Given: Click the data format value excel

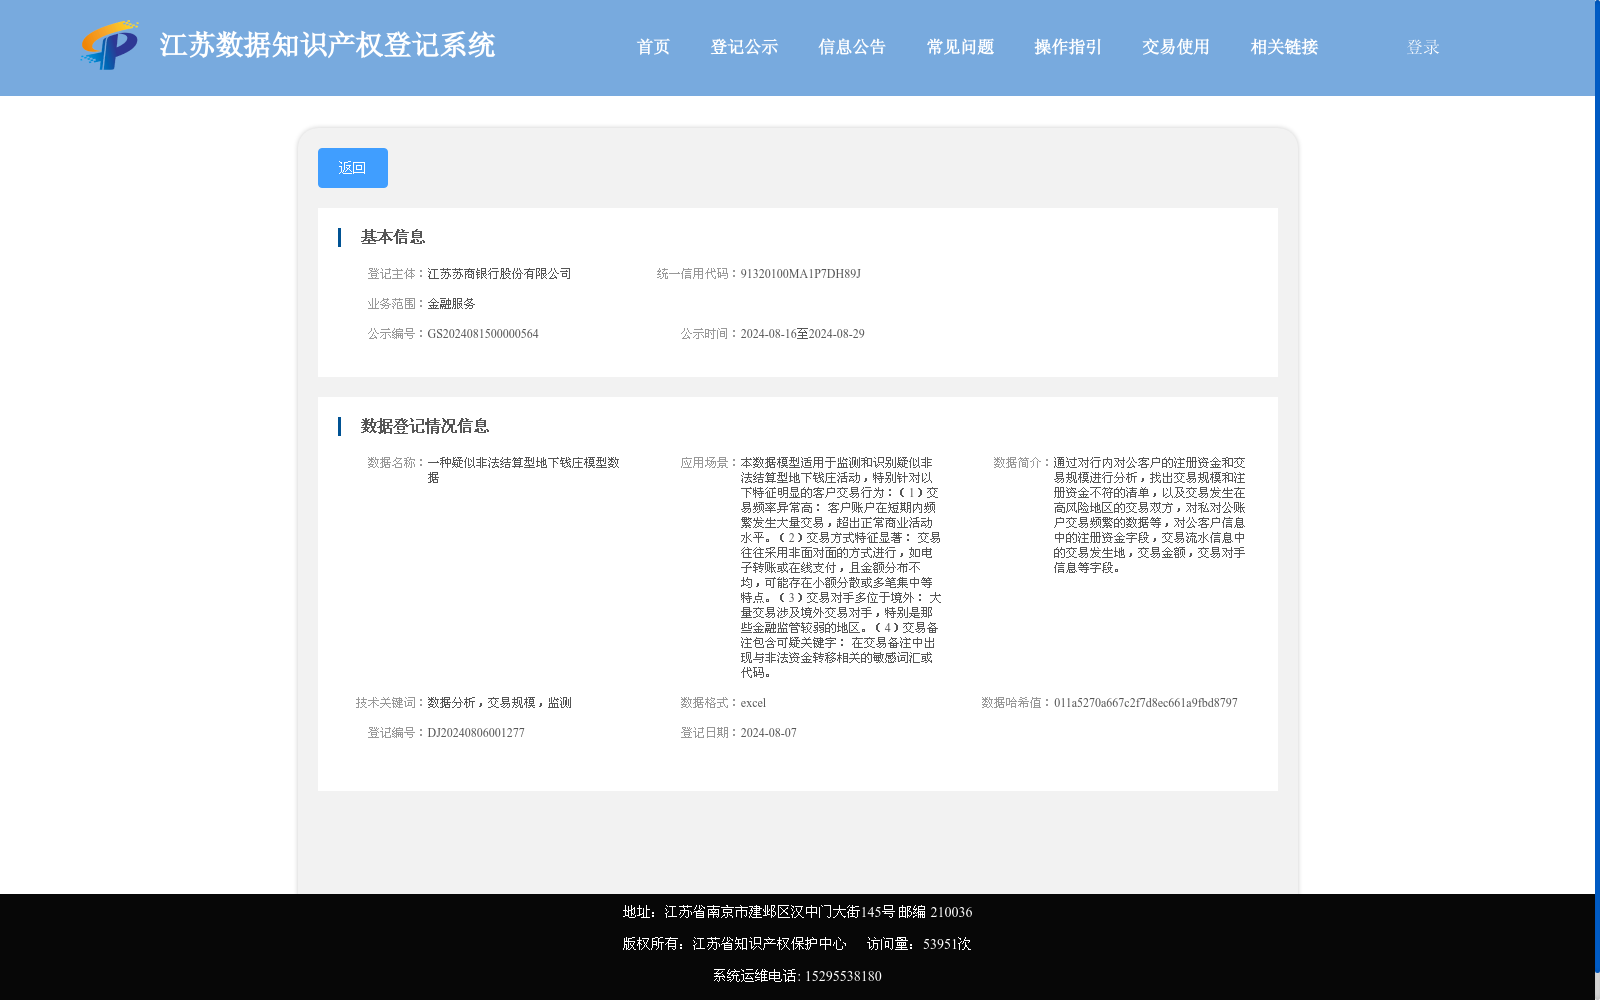Looking at the screenshot, I should [x=753, y=703].
